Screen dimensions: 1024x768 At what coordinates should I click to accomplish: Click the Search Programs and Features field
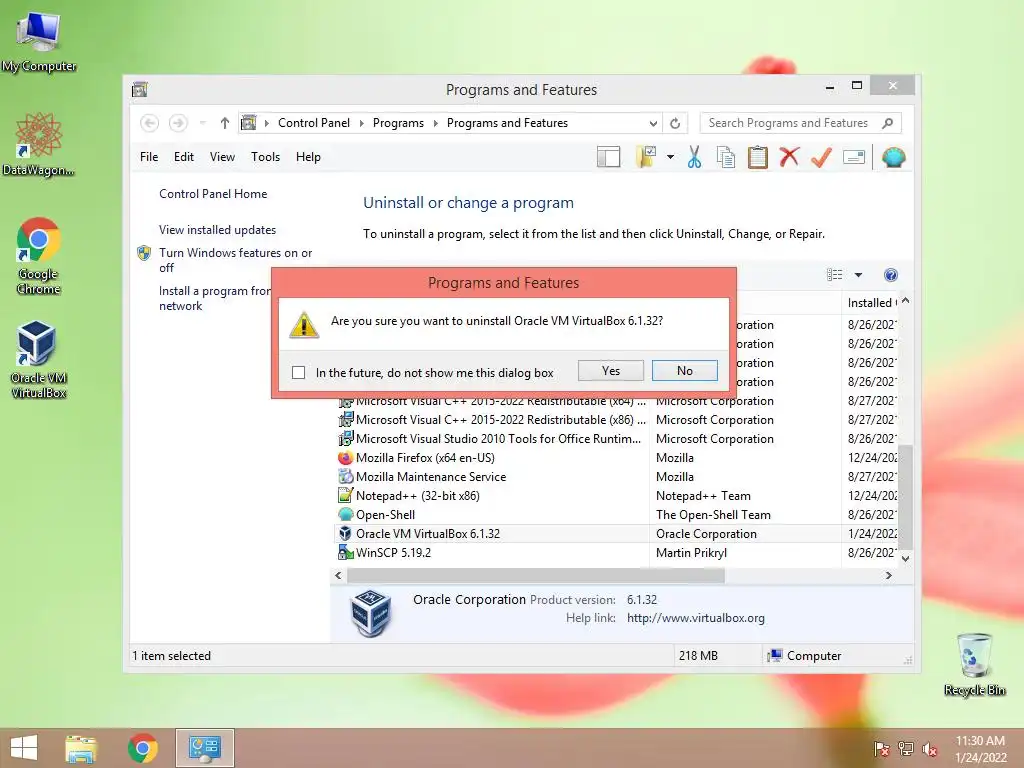800,123
